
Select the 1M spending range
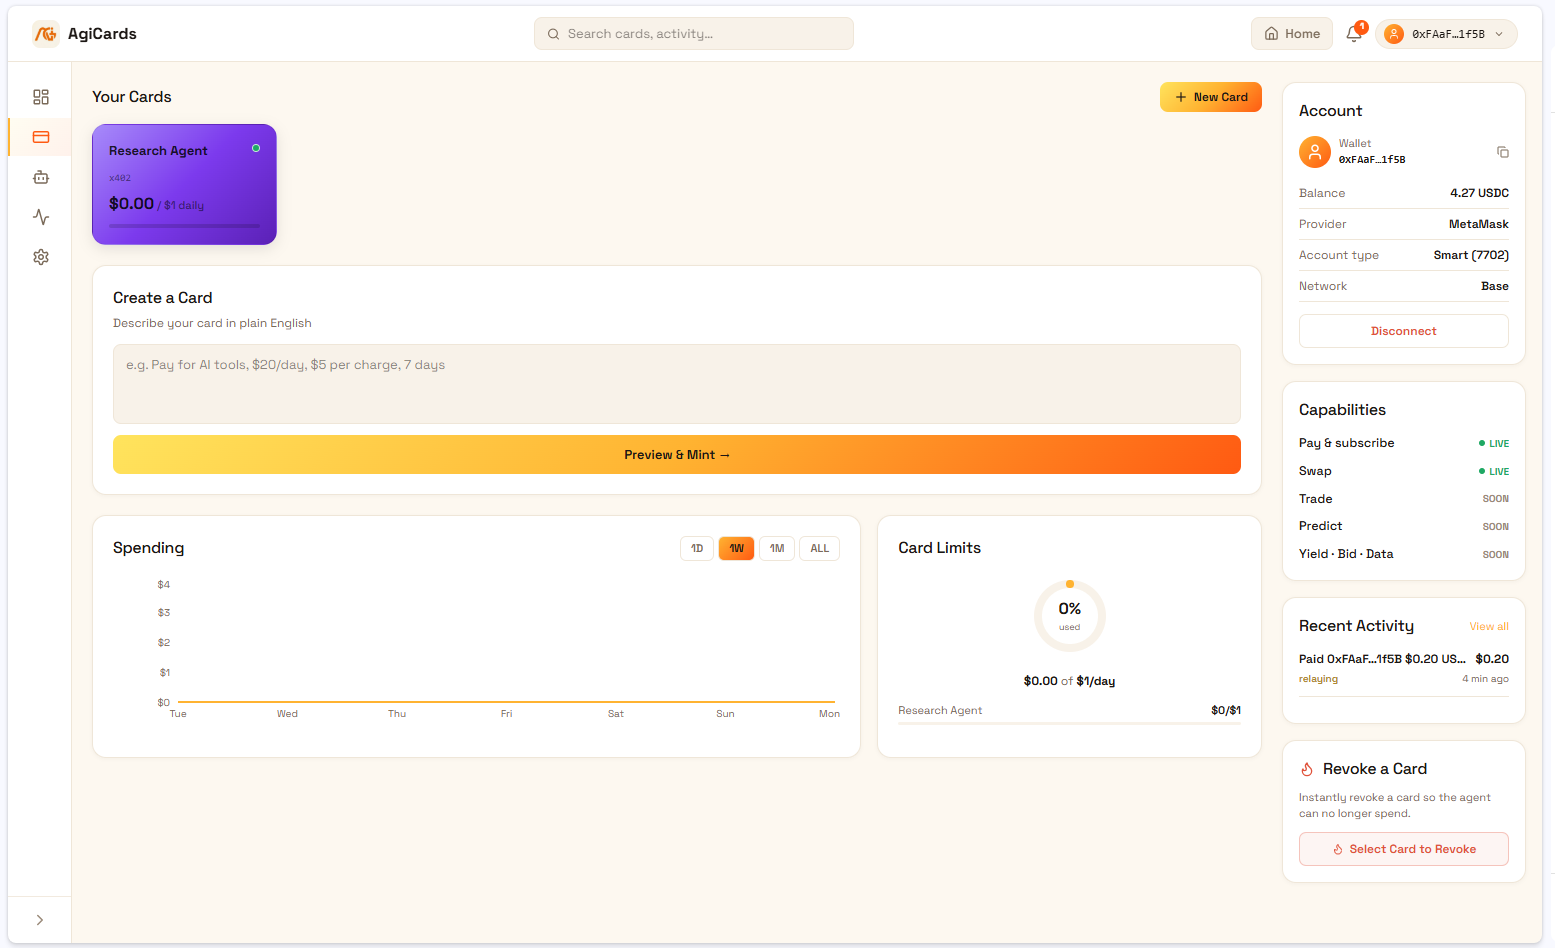pyautogui.click(x=777, y=548)
